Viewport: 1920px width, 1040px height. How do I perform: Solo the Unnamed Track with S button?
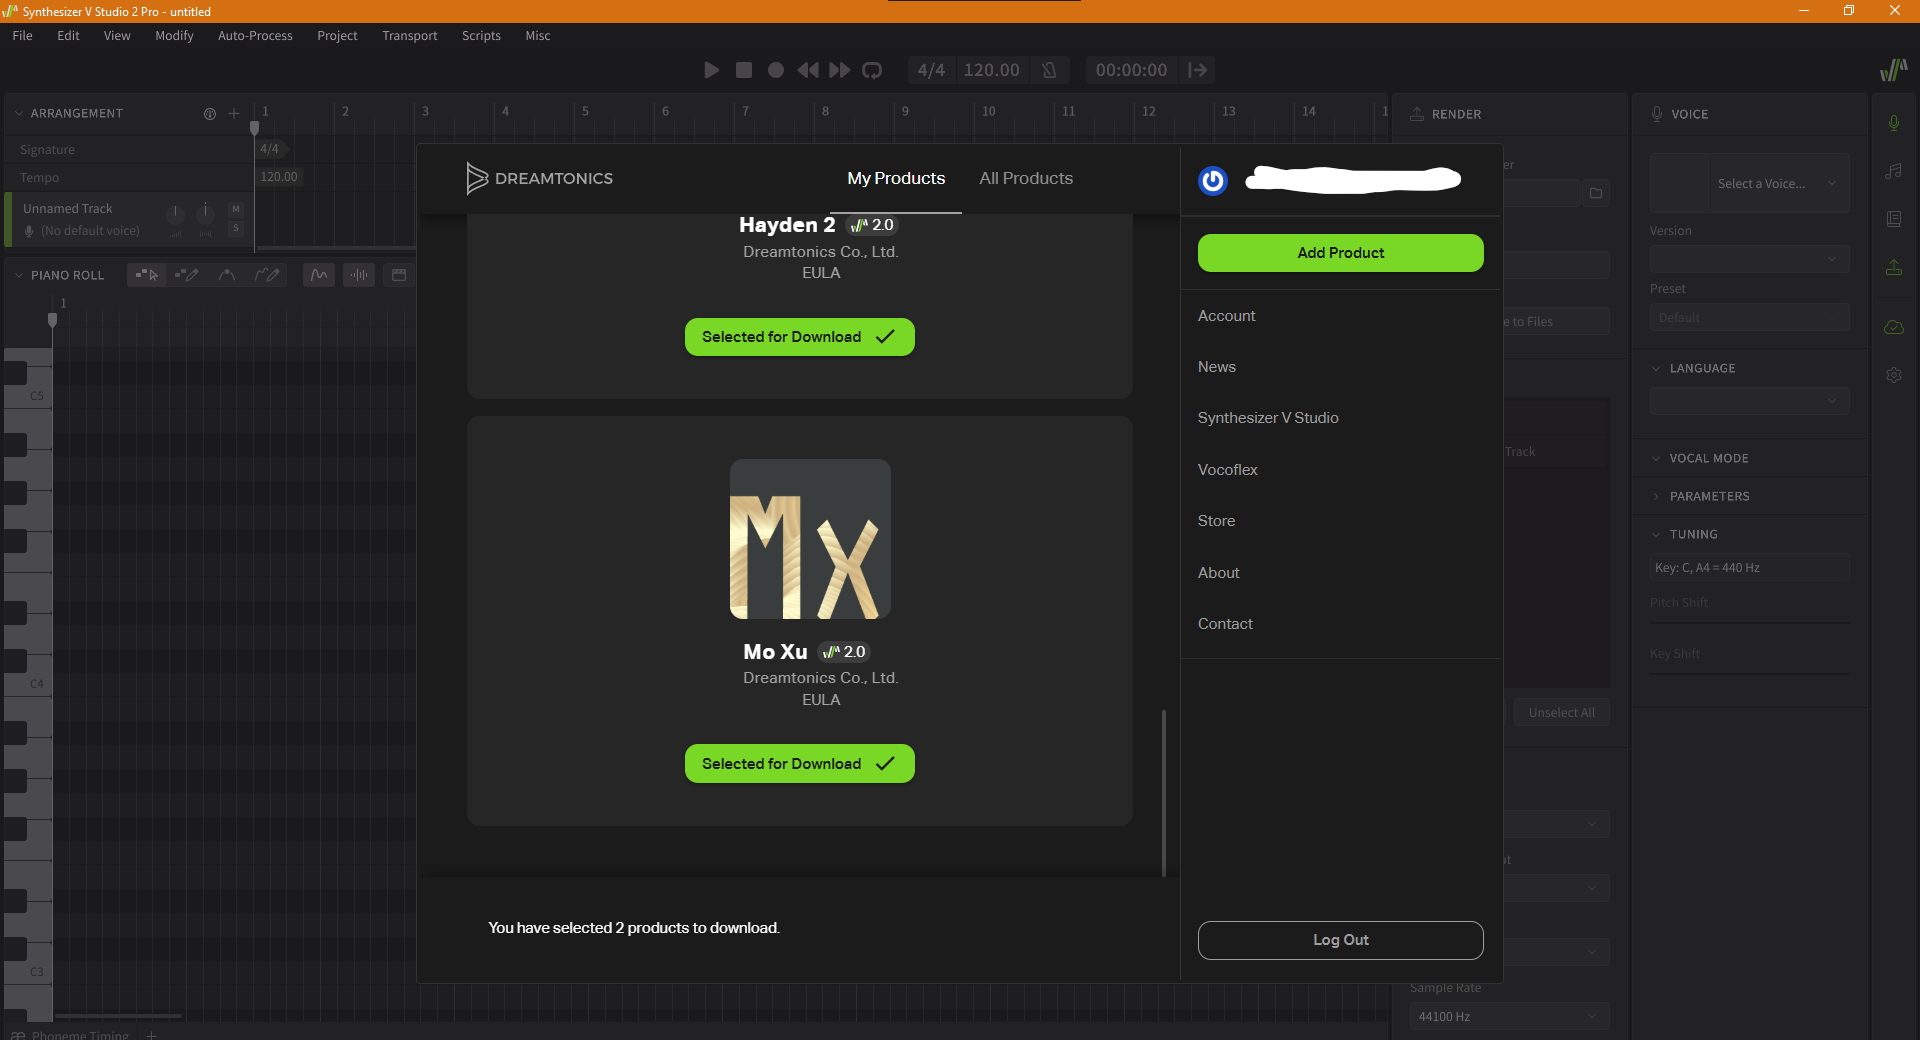(236, 229)
